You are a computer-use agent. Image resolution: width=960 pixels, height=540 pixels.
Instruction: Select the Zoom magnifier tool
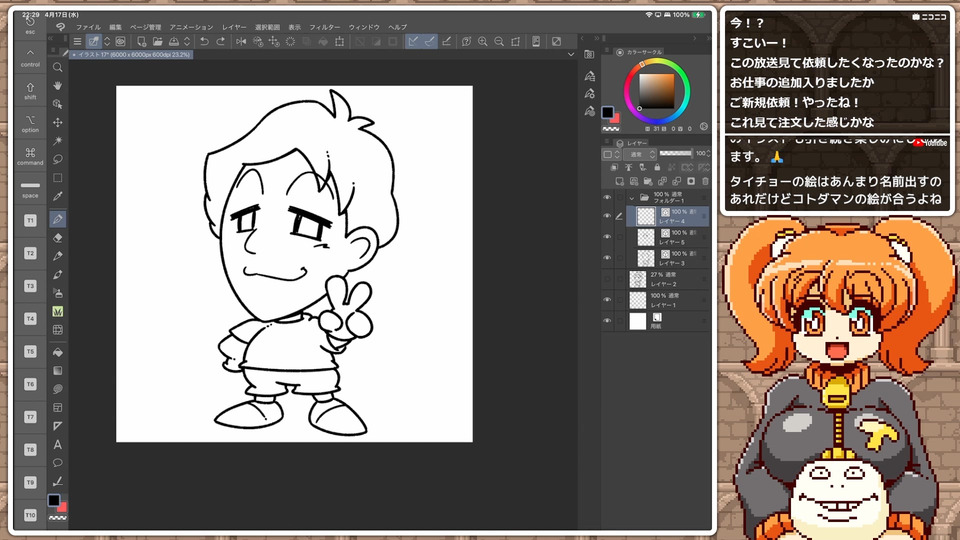point(58,67)
